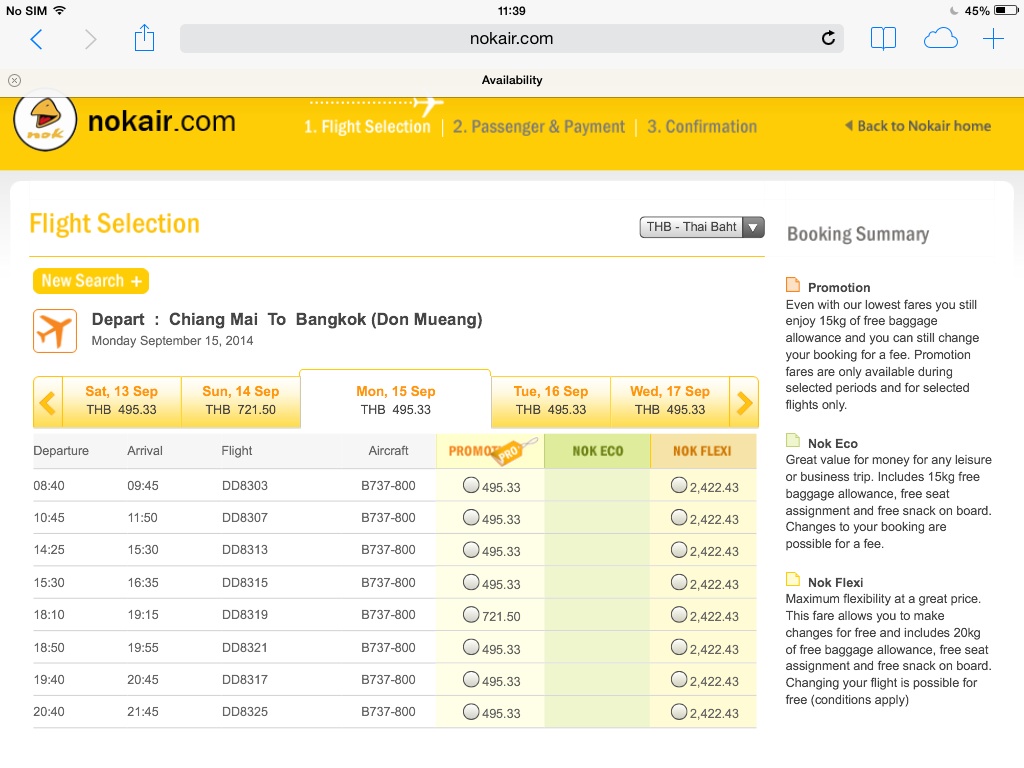Tap the Wi-Fi indicator in status bar
This screenshot has height=768, width=1024.
point(59,10)
